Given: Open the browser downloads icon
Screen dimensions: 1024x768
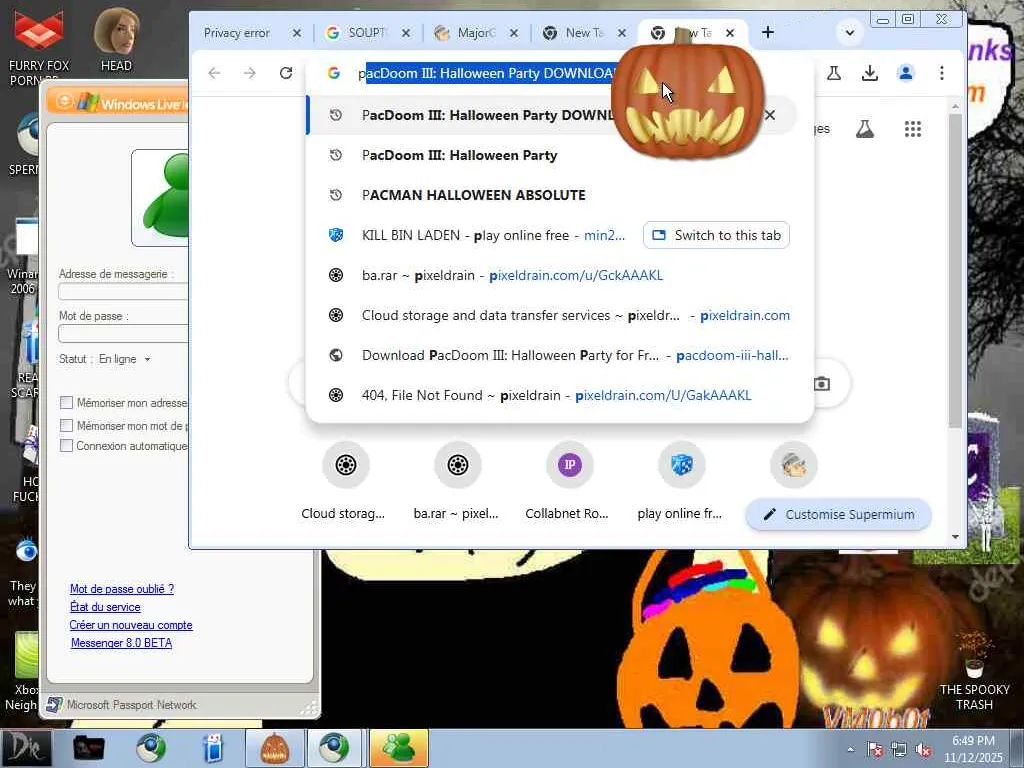Looking at the screenshot, I should pos(869,73).
